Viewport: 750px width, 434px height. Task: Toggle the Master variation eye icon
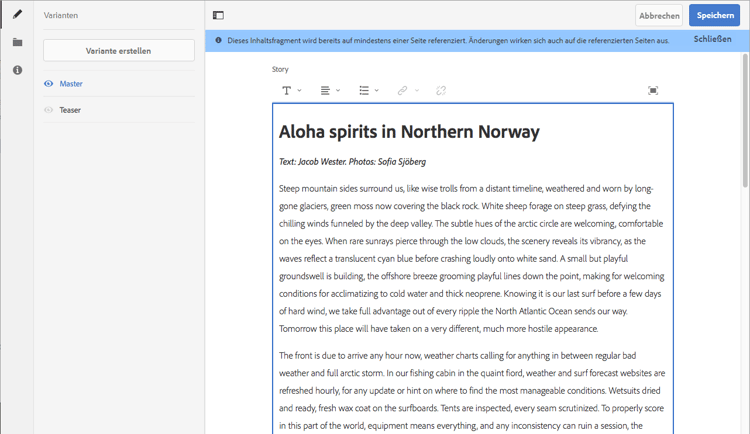pos(48,84)
